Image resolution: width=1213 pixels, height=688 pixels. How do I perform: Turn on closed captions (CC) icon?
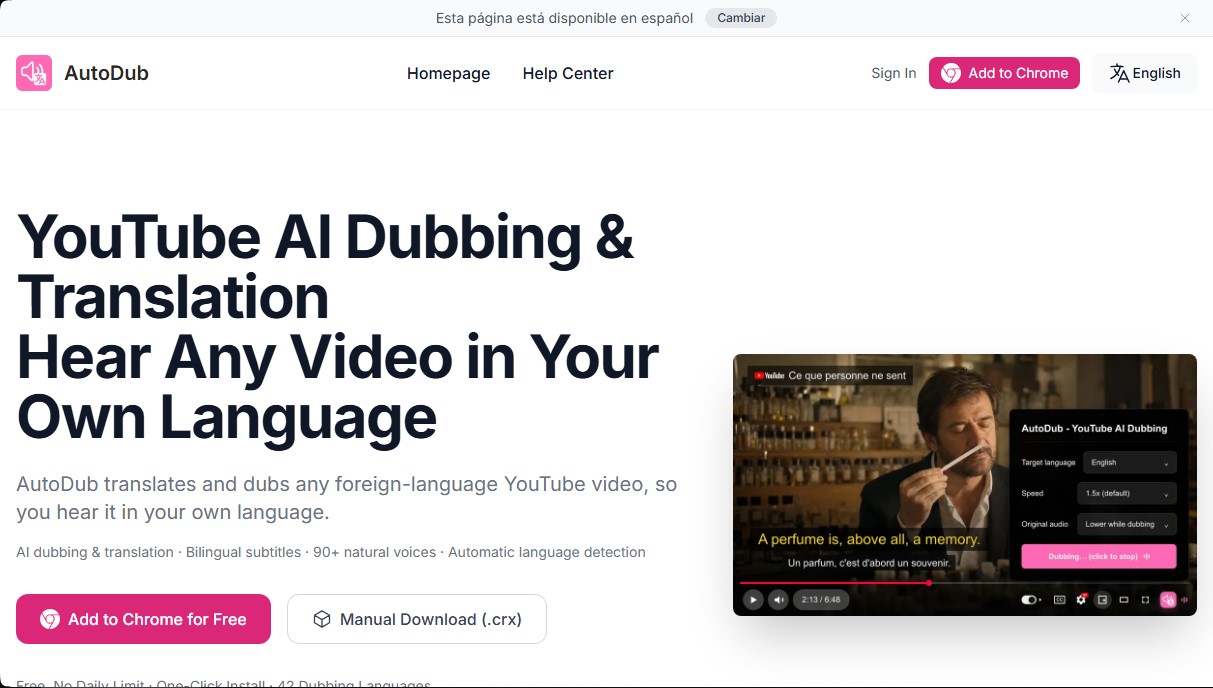tap(1059, 600)
